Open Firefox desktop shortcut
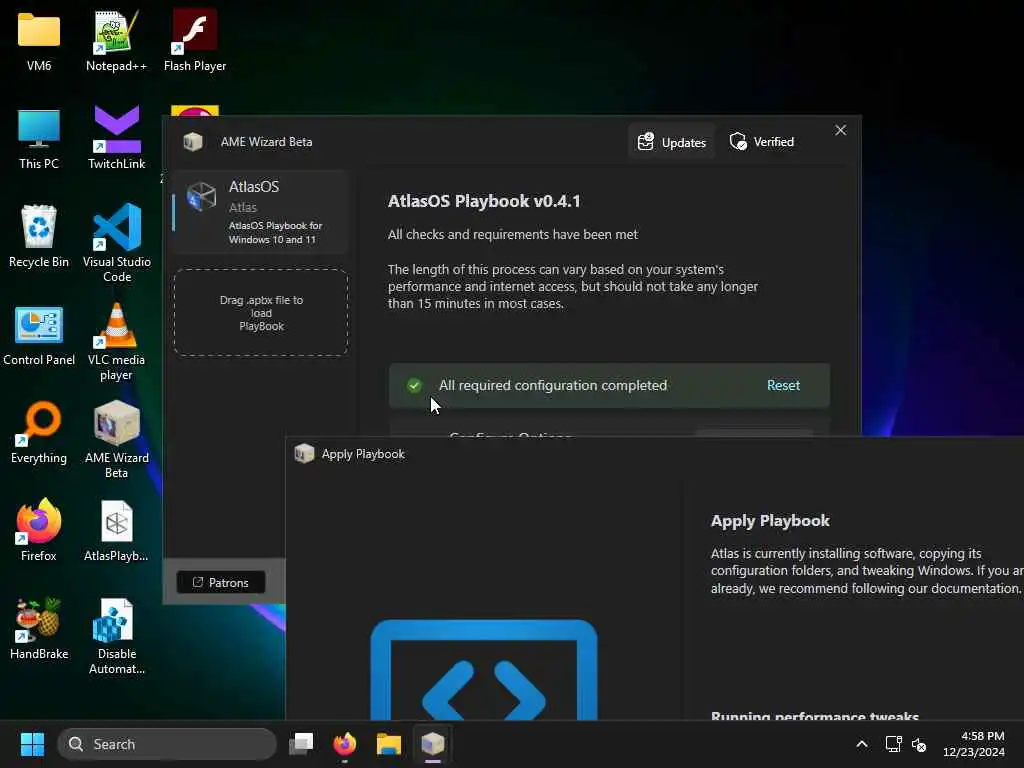The image size is (1024, 768). [39, 530]
